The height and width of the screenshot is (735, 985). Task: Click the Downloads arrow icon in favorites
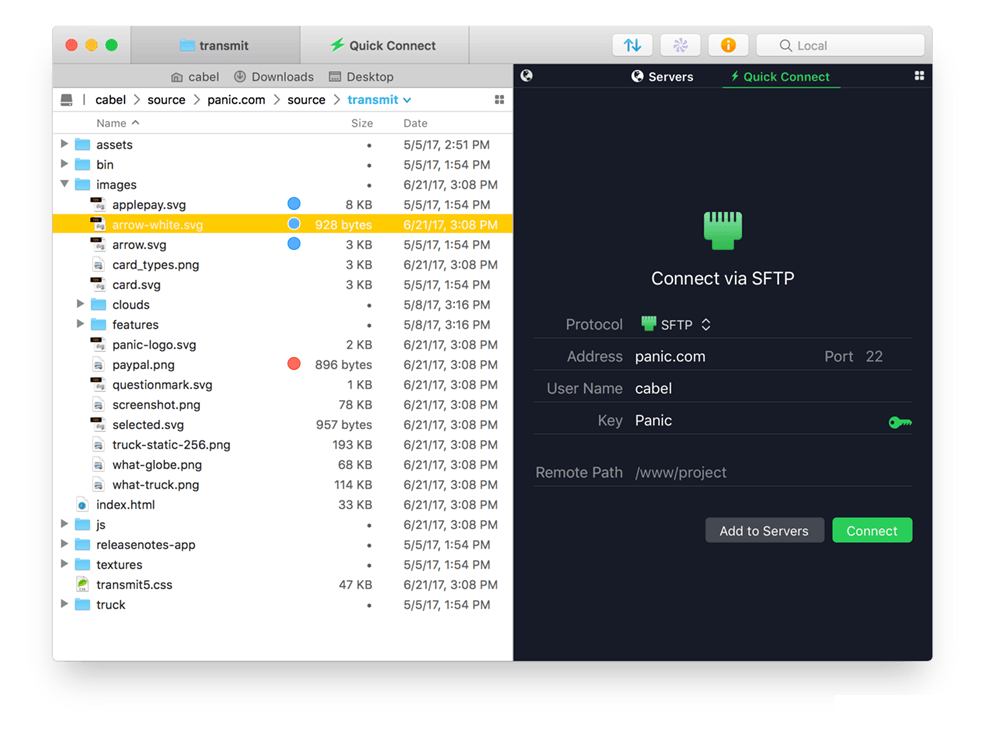pos(240,77)
